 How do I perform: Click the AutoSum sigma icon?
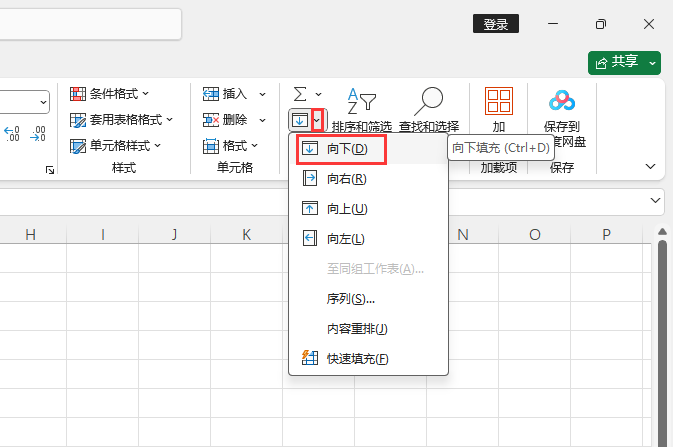click(300, 94)
